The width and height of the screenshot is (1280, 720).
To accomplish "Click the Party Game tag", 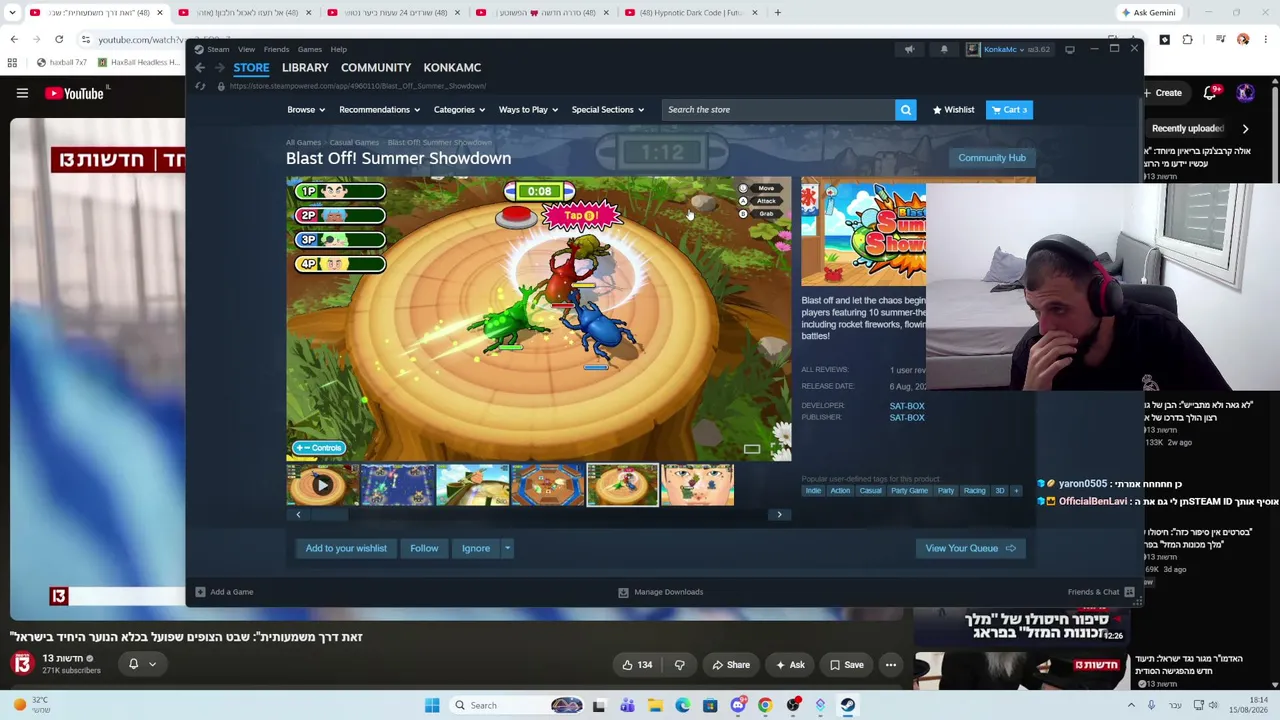I will [909, 491].
